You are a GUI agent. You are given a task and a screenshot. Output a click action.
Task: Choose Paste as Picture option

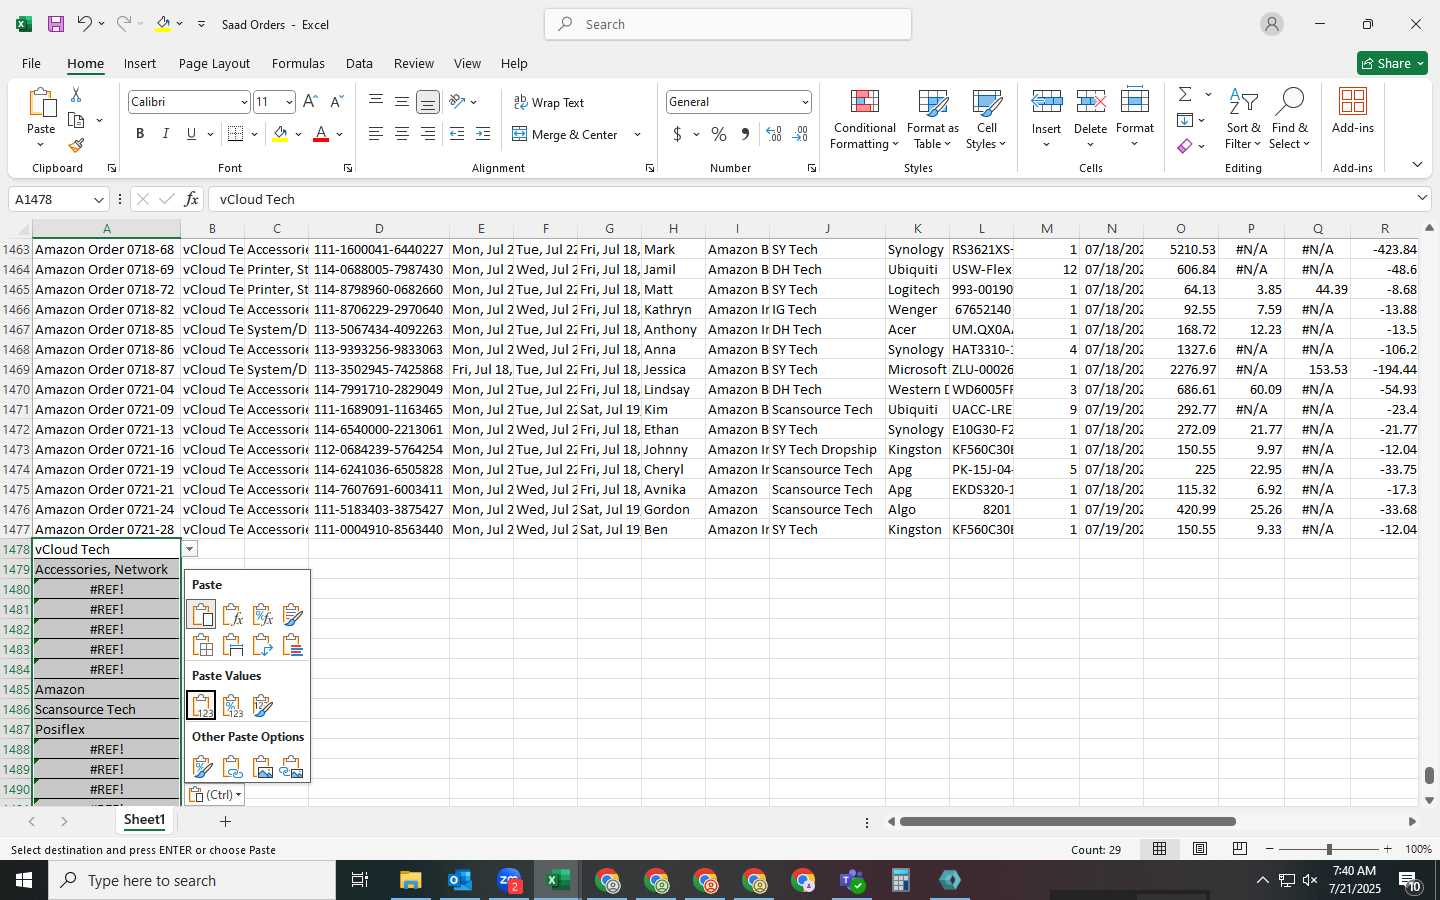point(262,767)
